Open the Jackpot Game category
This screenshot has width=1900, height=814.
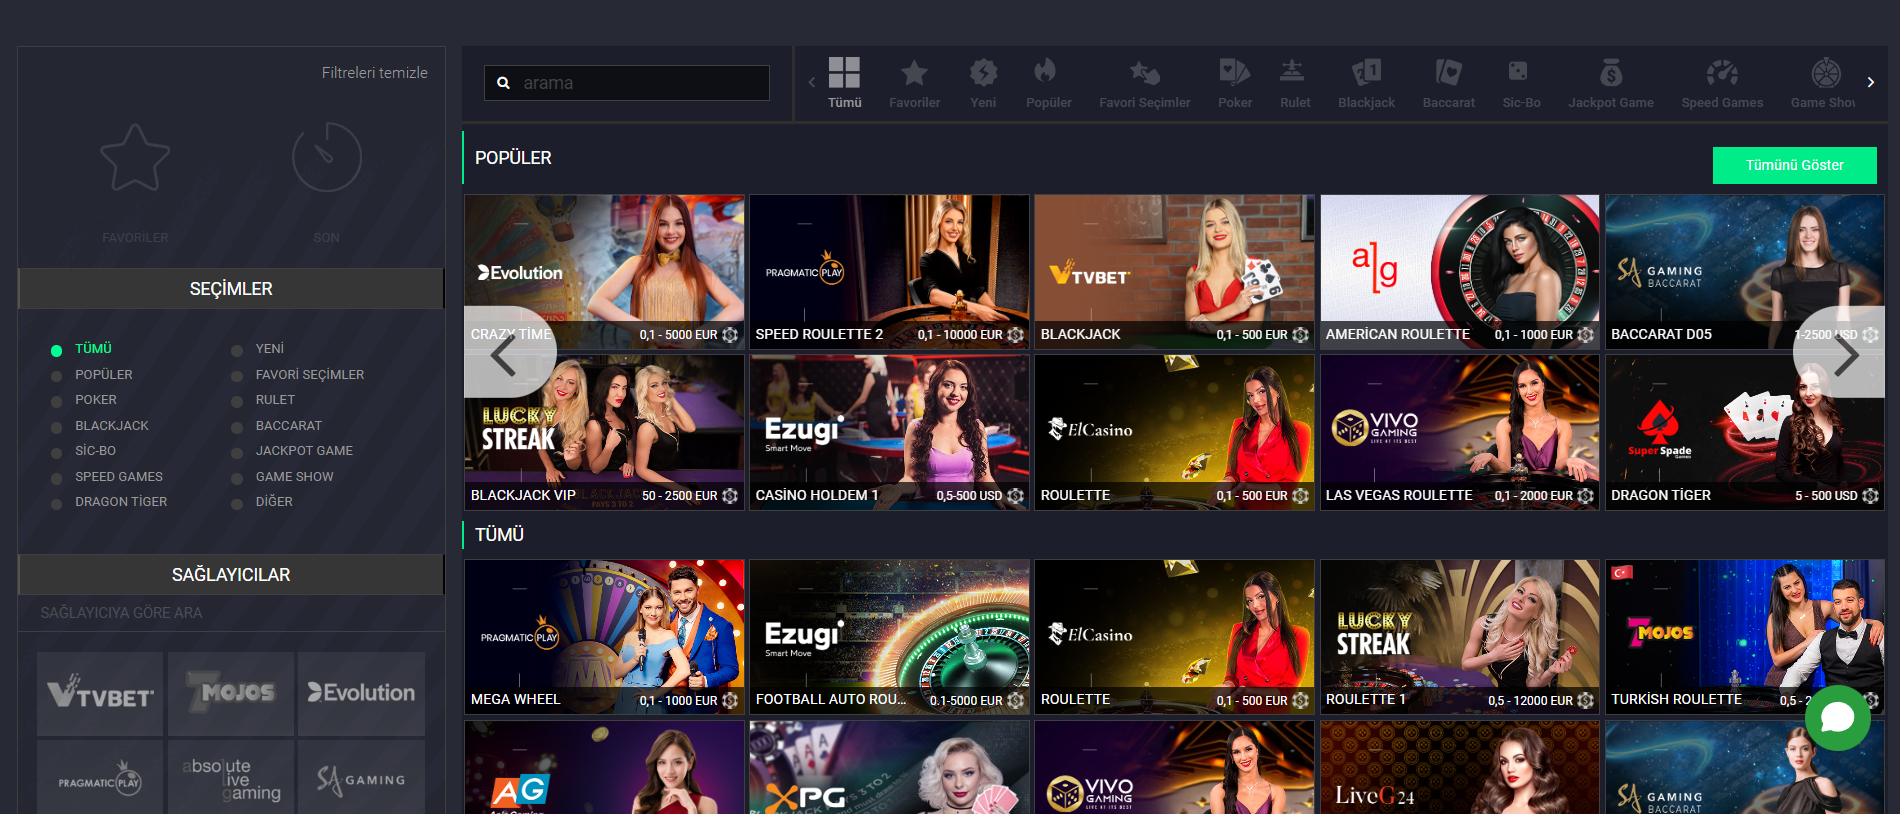tap(1610, 83)
